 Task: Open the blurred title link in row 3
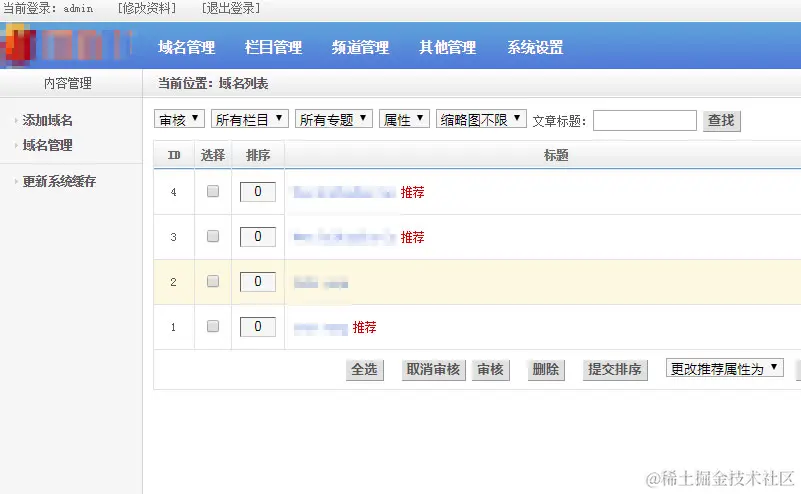coord(344,237)
